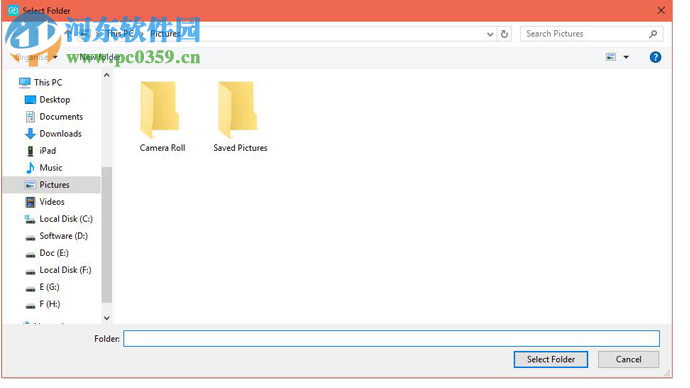
Task: Click Pictures in the address breadcrumb
Action: pos(165,34)
